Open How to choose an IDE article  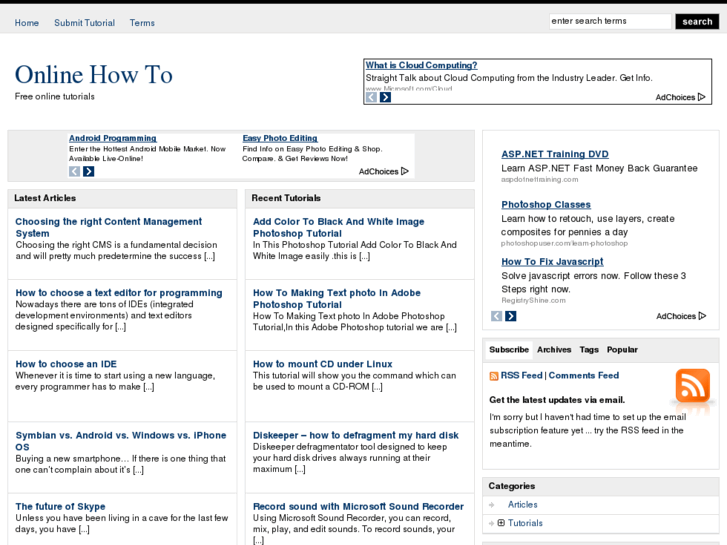(66, 364)
